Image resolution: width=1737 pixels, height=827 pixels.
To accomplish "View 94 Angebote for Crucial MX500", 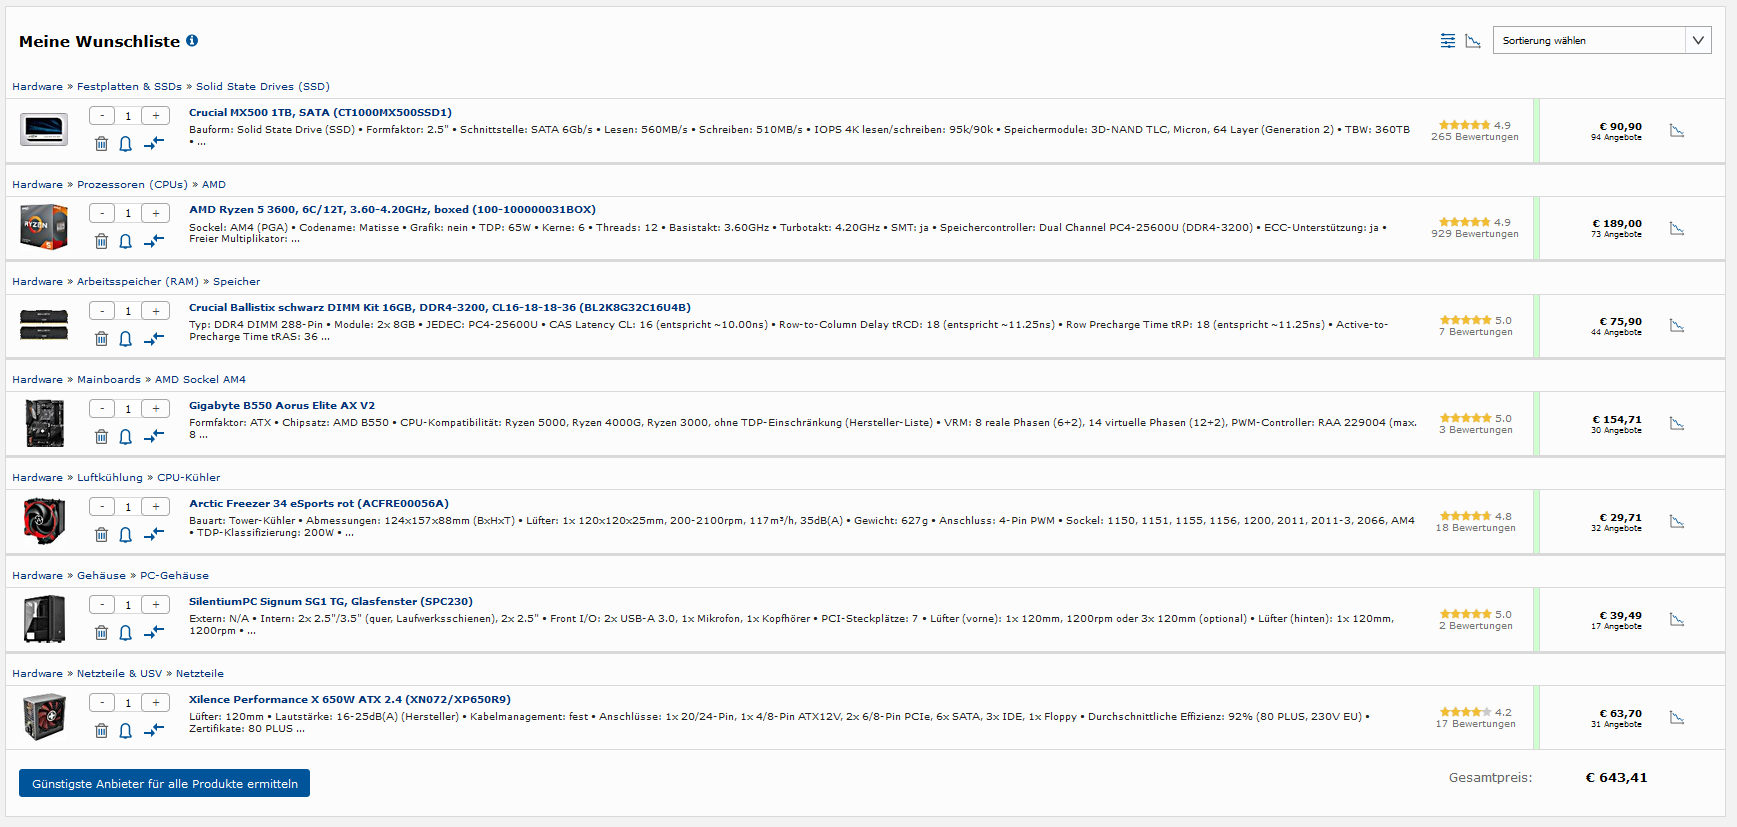I will [1616, 138].
